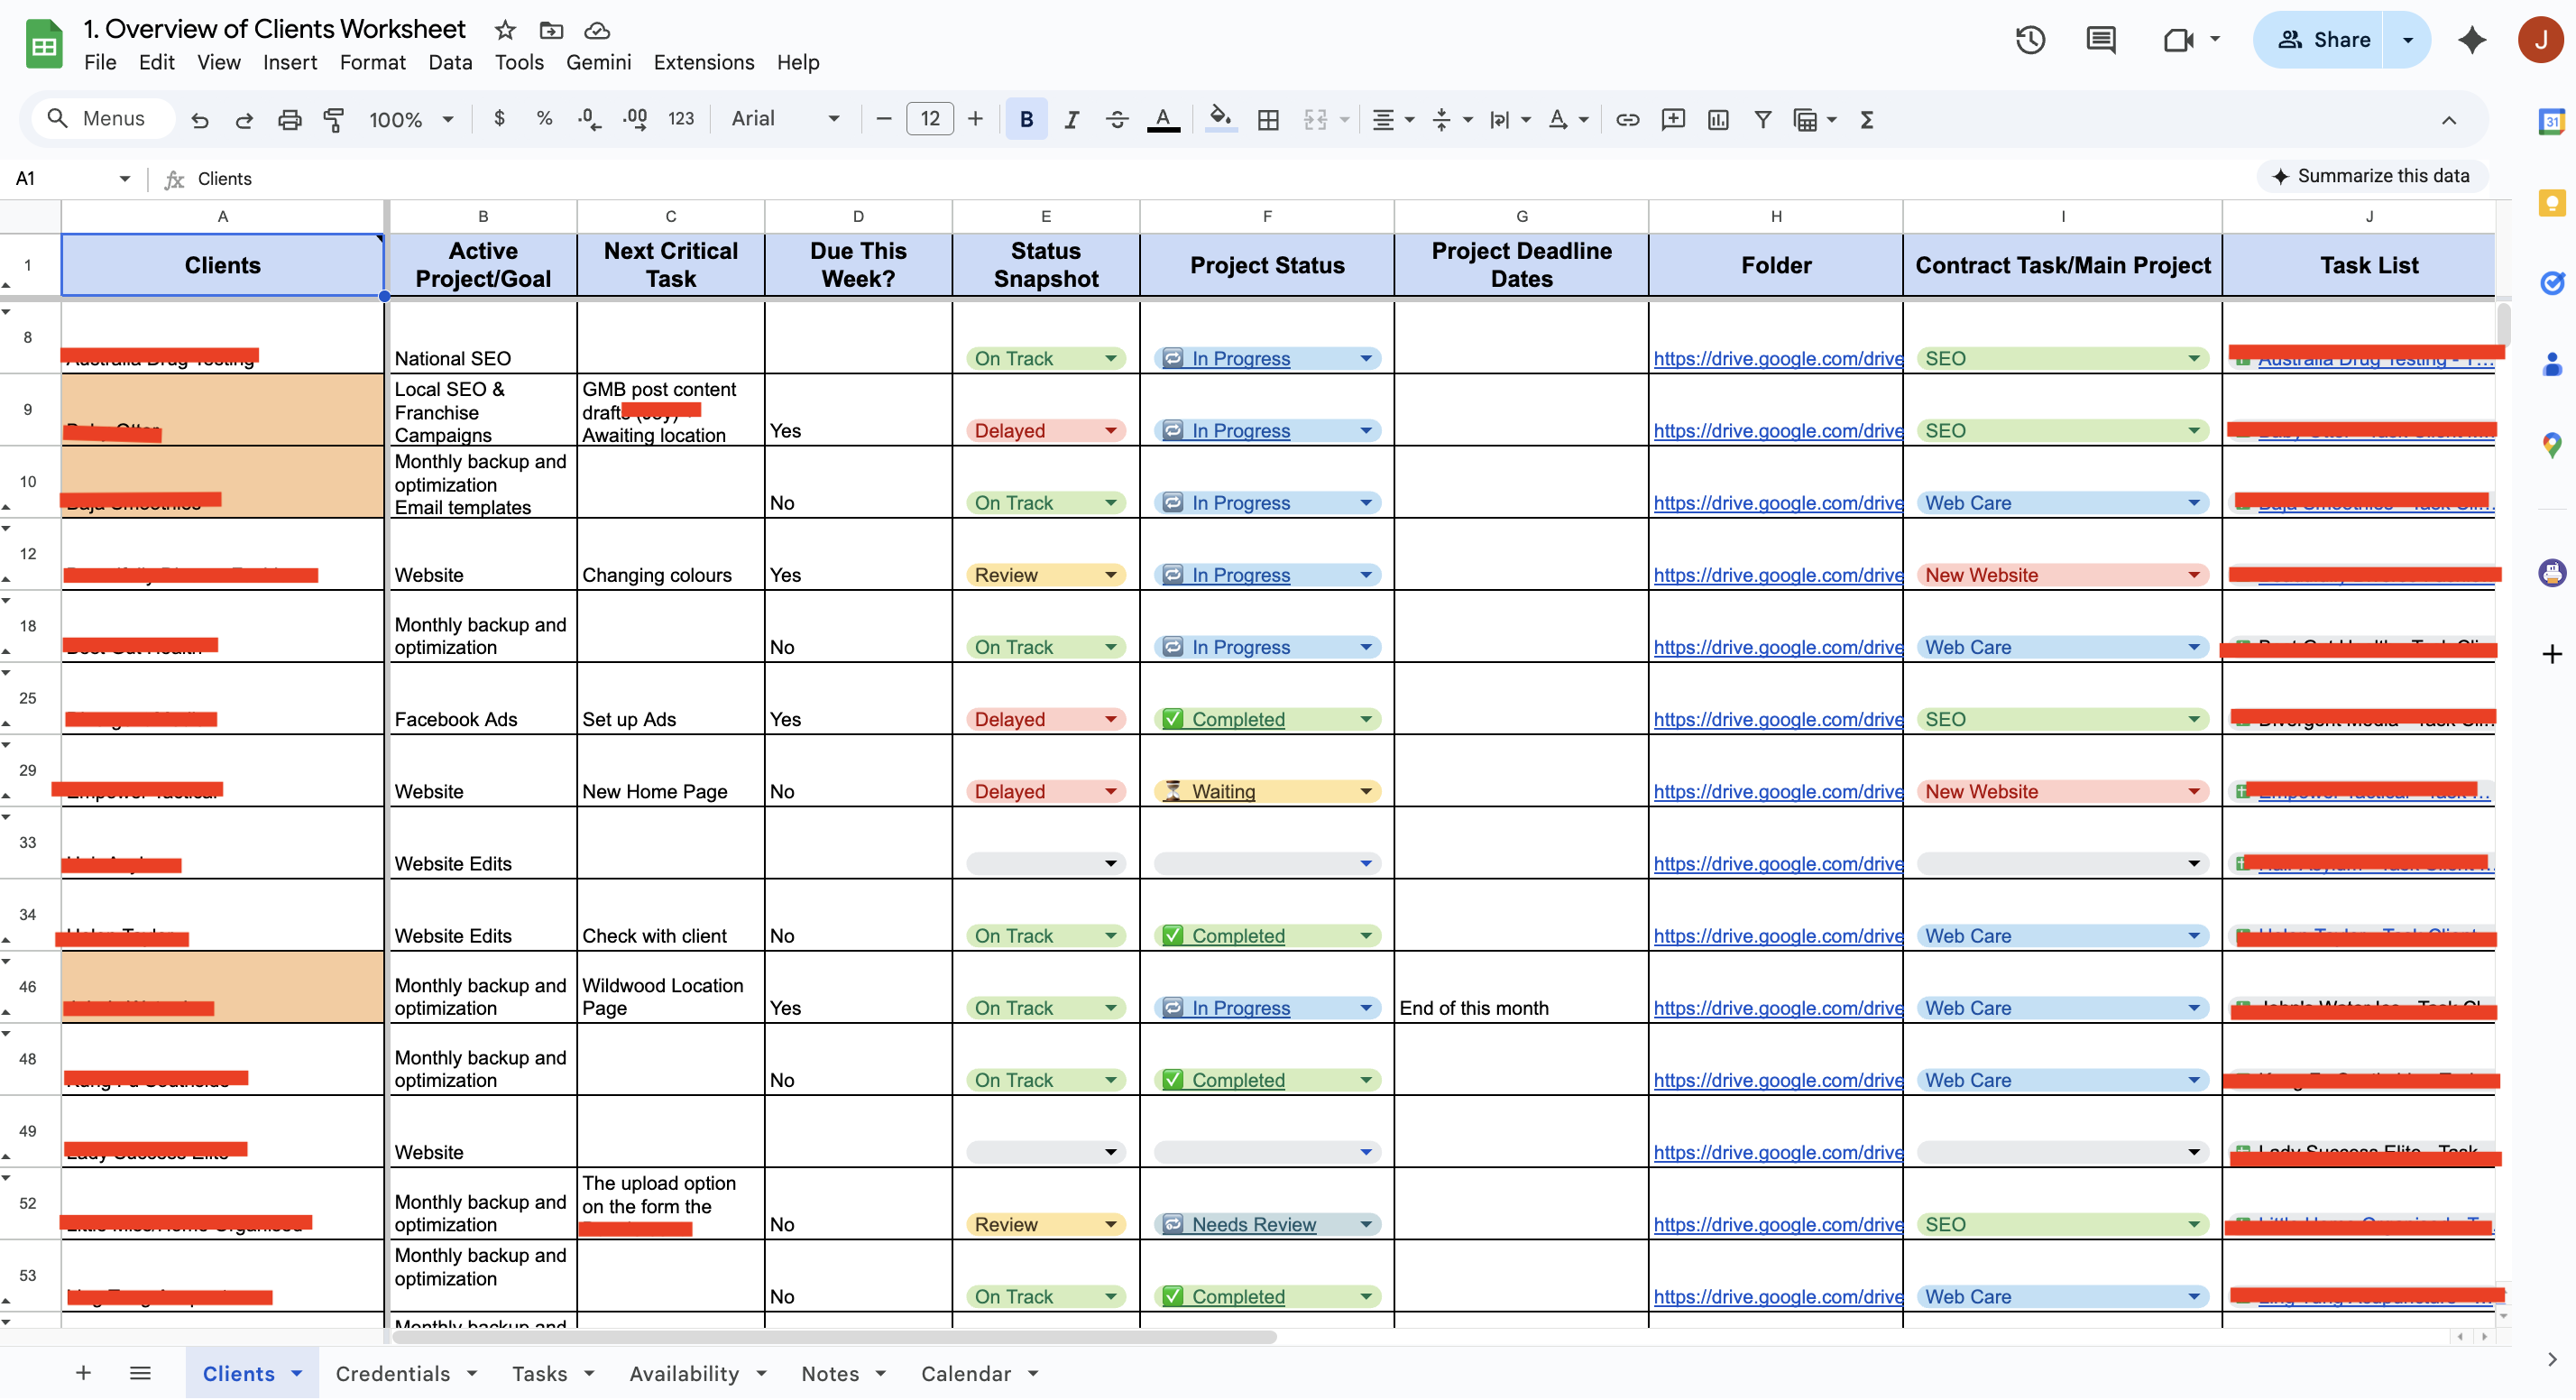Toggle italic formatting
This screenshot has width=2576, height=1400.
(x=1071, y=120)
